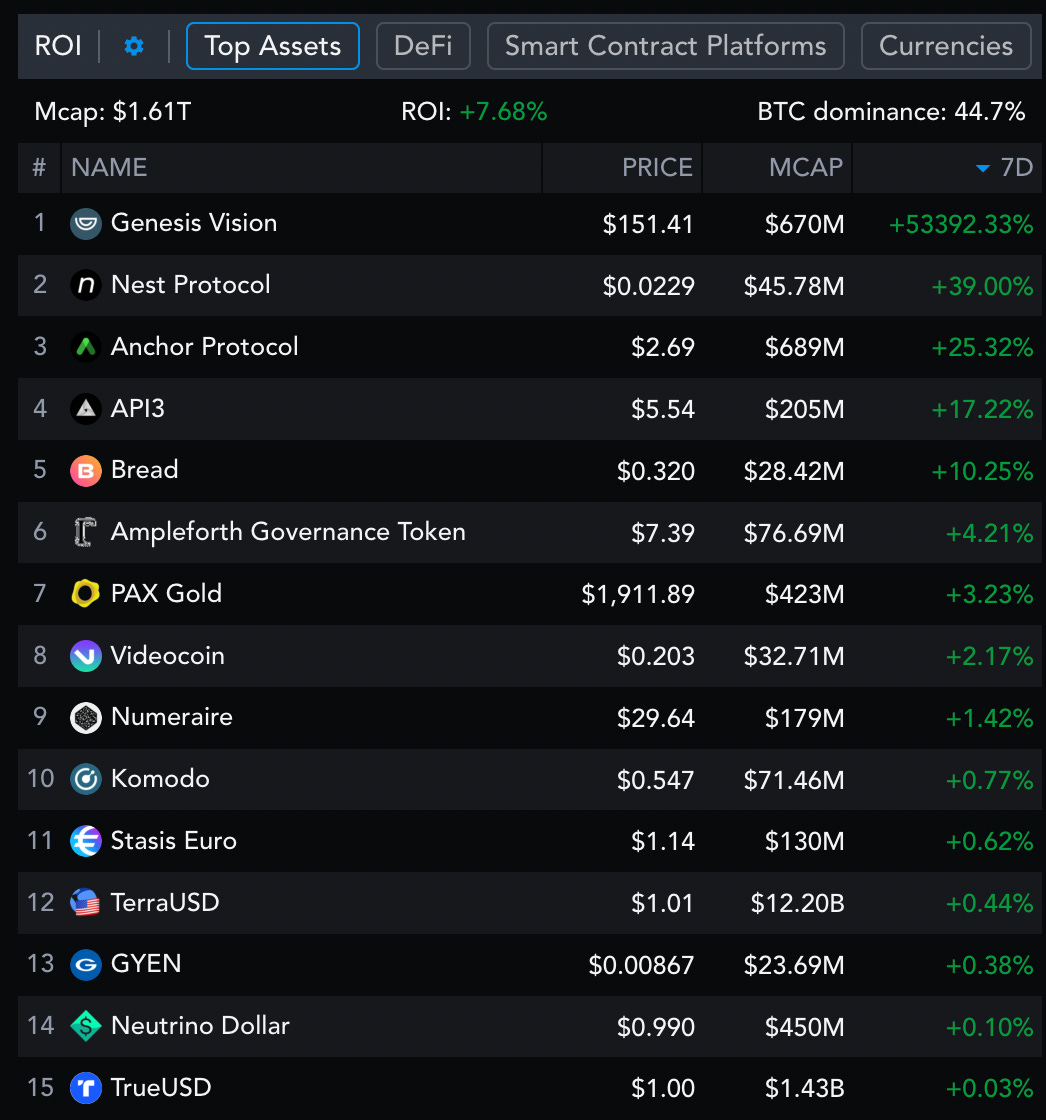
Task: Click the API3 triangle logo icon
Action: [x=86, y=409]
